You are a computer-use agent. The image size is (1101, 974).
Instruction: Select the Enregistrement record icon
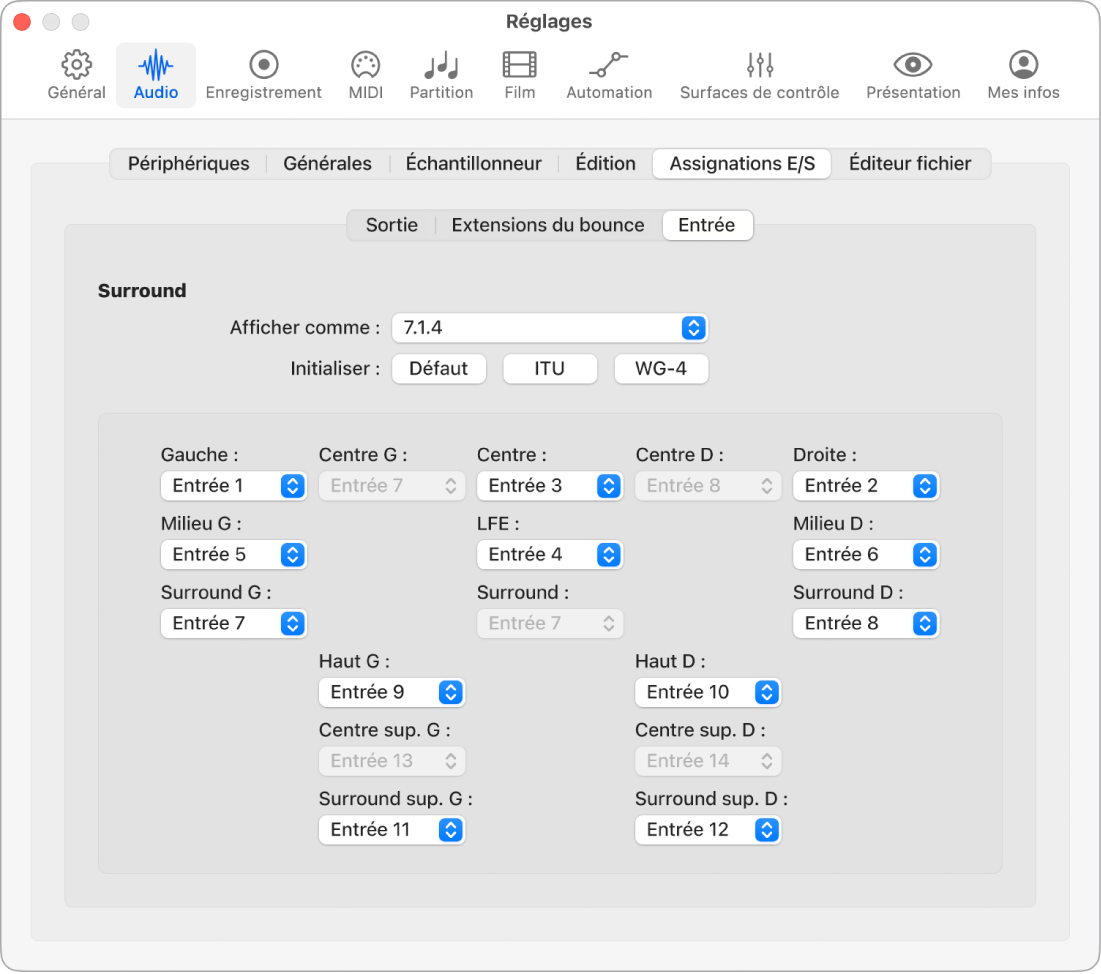[264, 65]
